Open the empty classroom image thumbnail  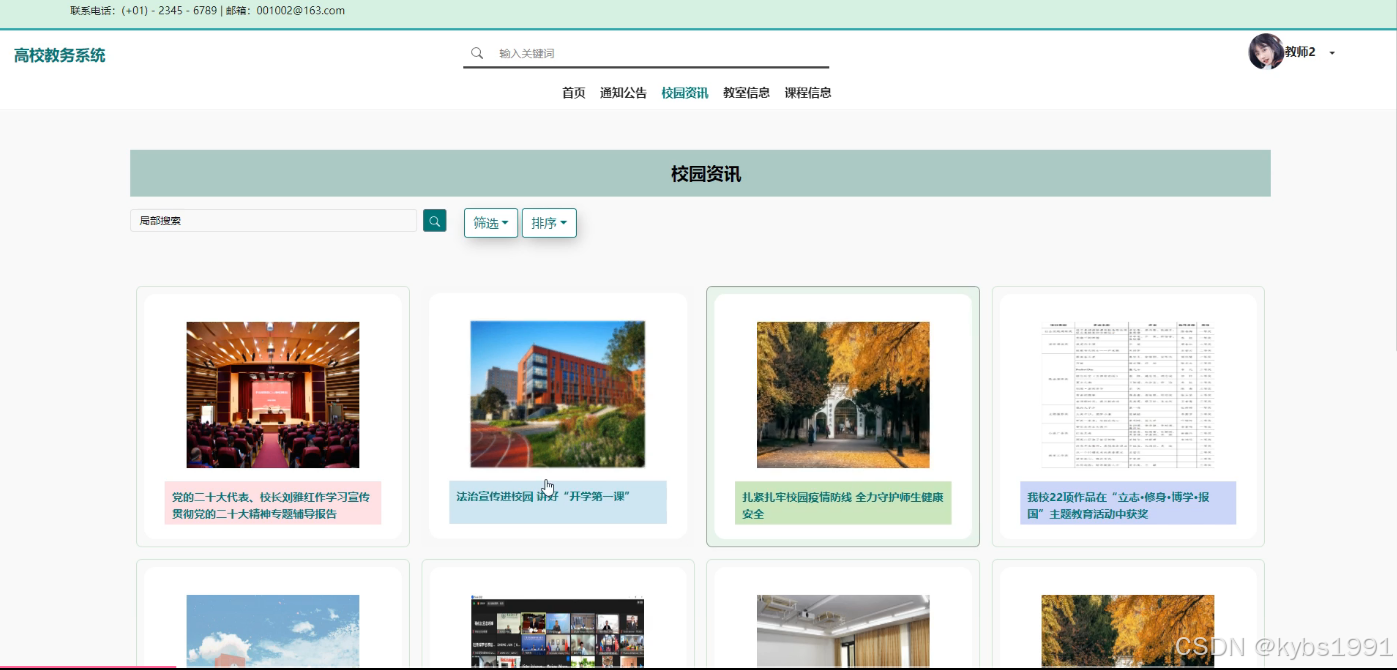point(843,632)
